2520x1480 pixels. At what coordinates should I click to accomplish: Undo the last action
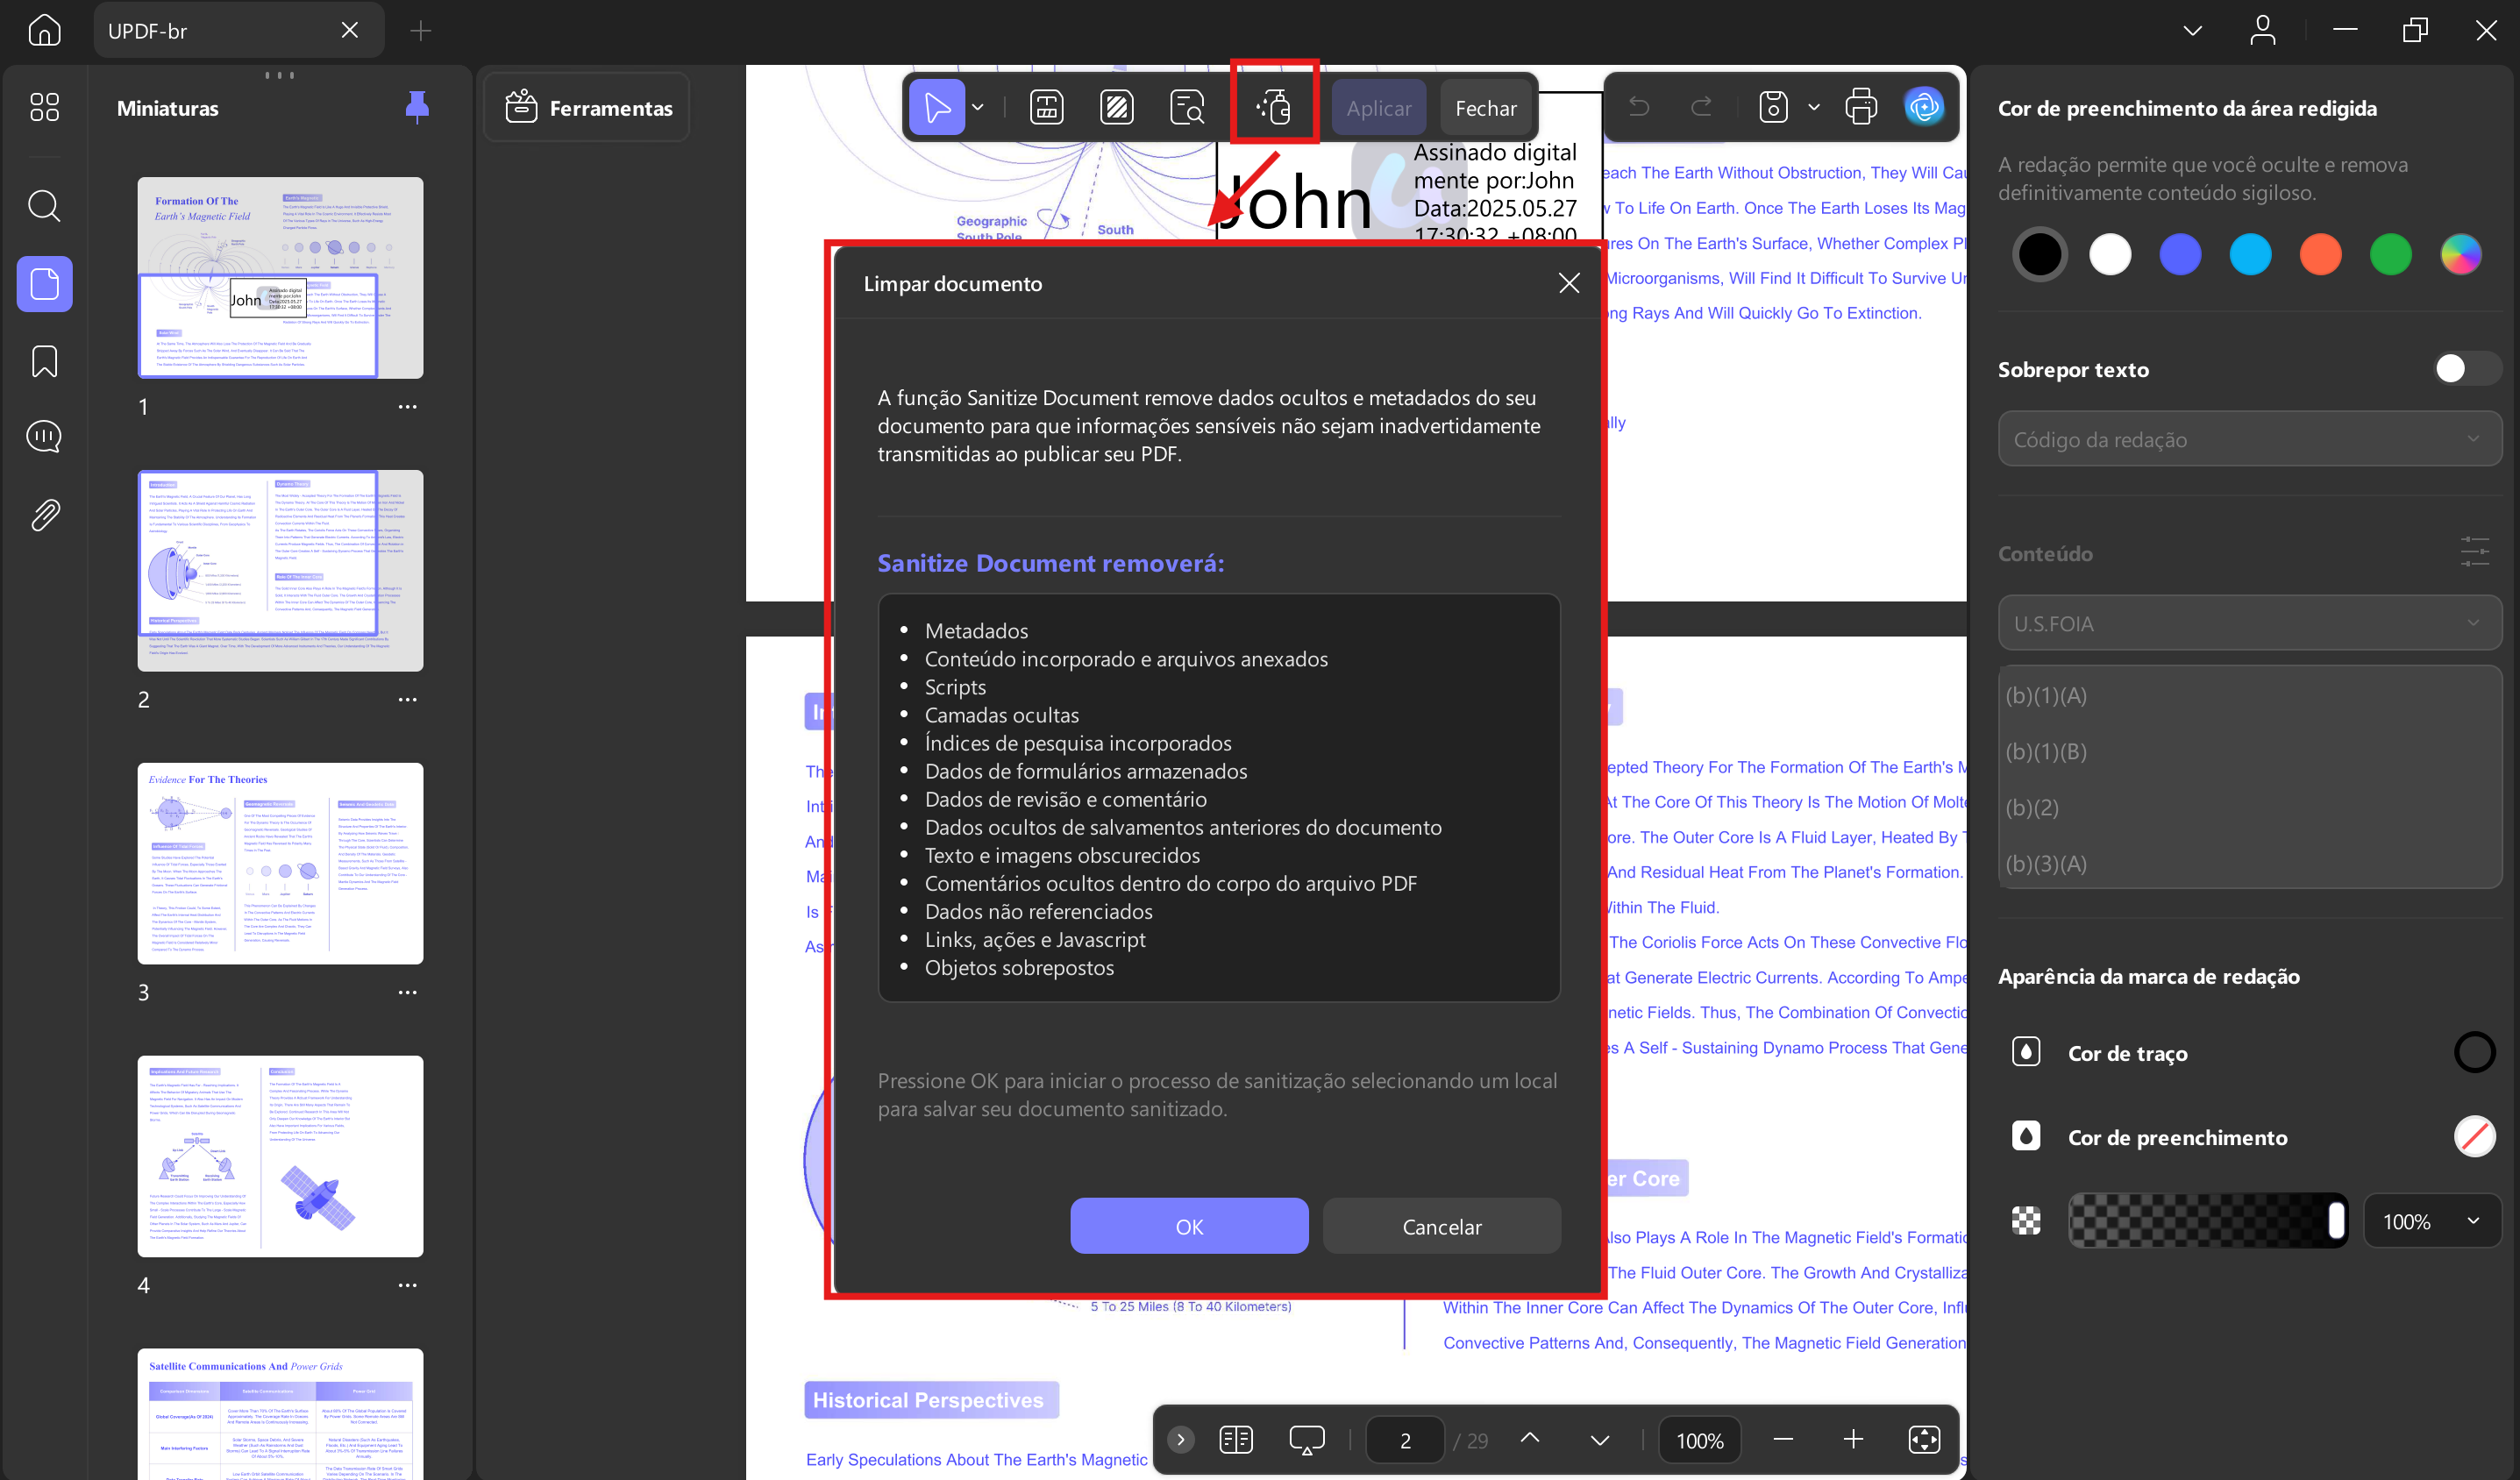tap(1638, 106)
